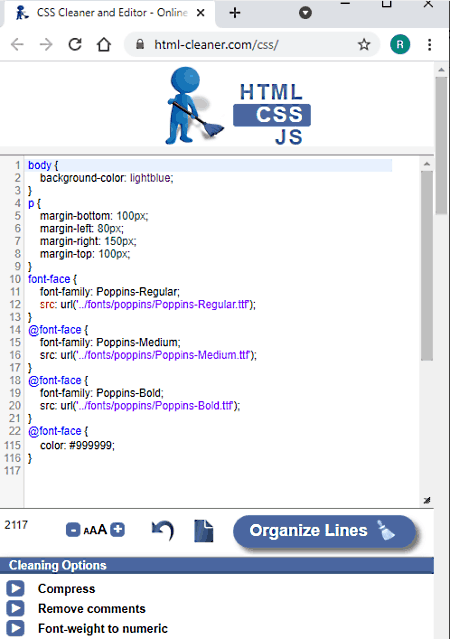450x639 pixels.
Task: Switch to the JS cleaner
Action: (289, 137)
